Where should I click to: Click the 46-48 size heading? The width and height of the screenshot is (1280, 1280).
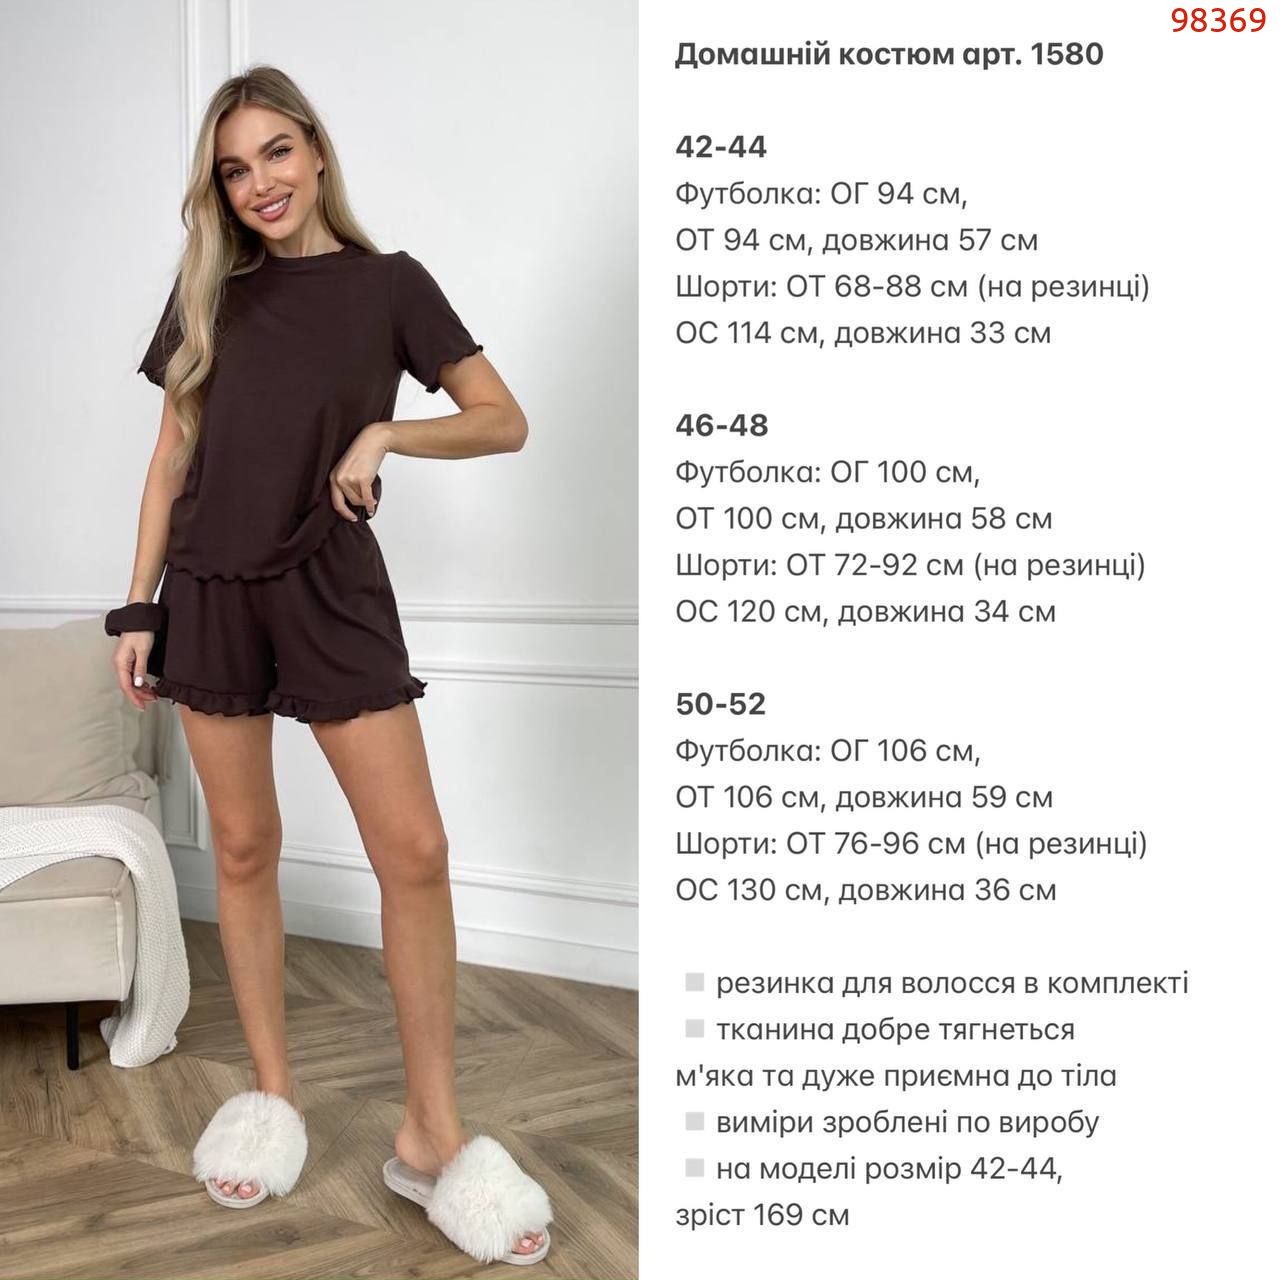pyautogui.click(x=722, y=425)
